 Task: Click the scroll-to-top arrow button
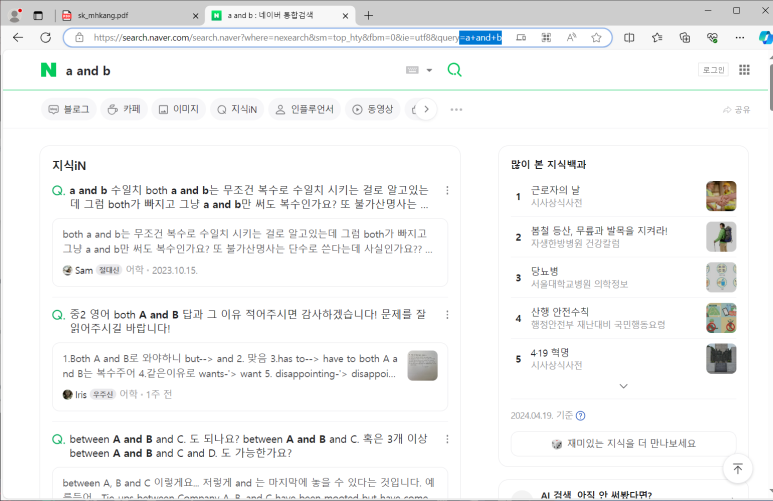coord(738,468)
